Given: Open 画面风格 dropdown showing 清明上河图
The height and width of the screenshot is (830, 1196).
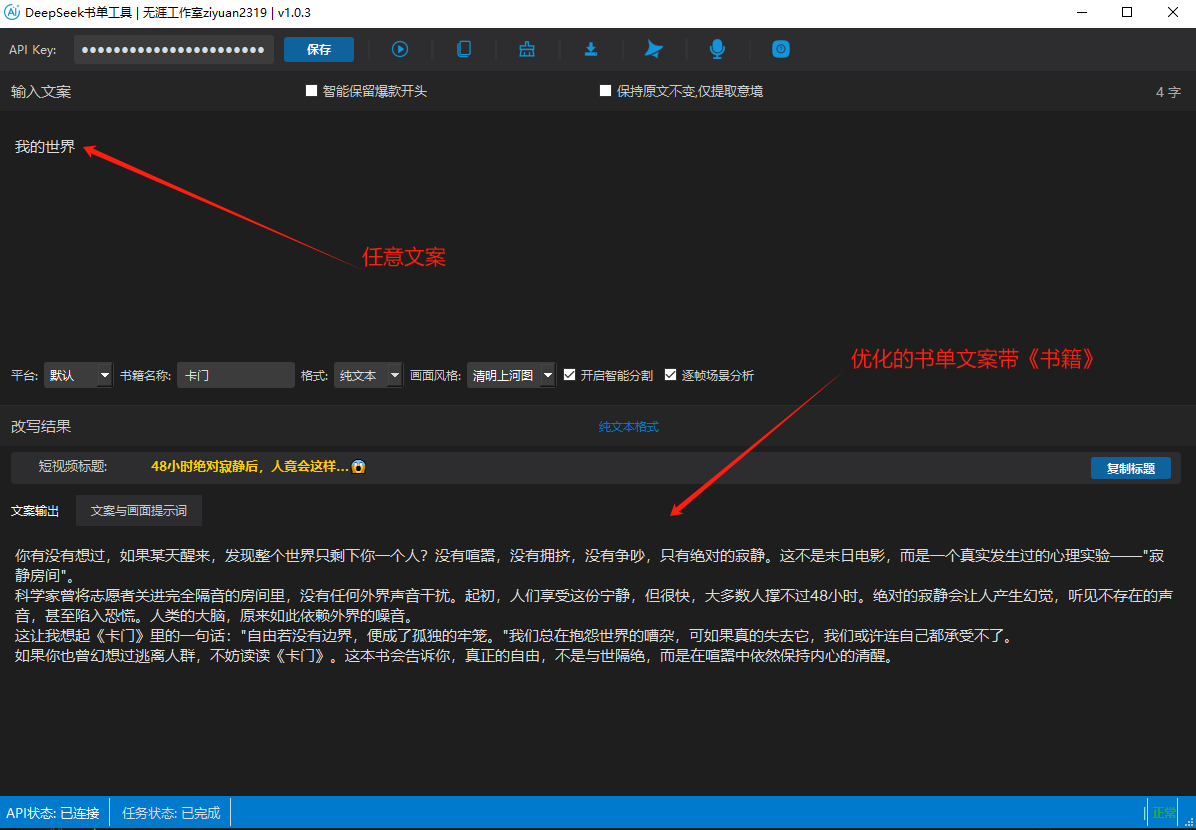Looking at the screenshot, I should click(511, 375).
